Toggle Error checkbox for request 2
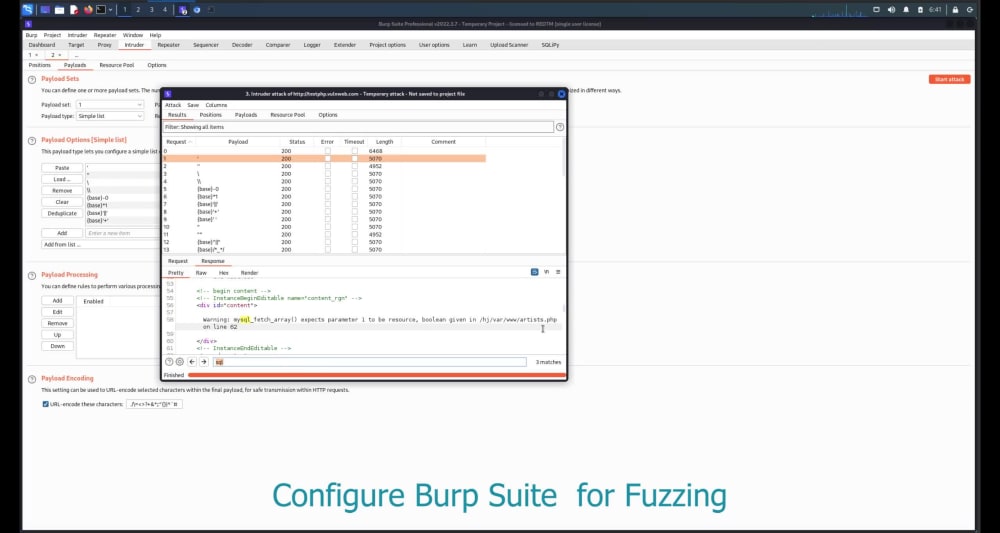 [328, 166]
